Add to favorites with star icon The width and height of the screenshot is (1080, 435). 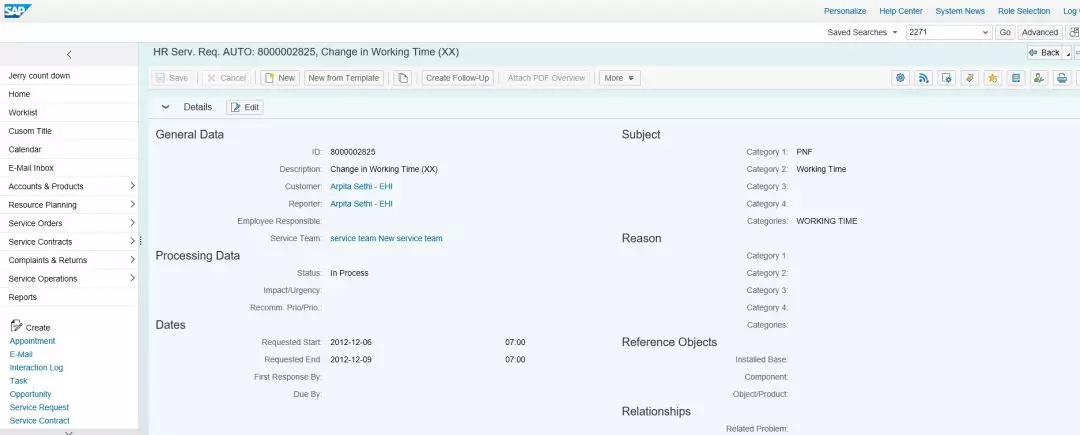(x=993, y=78)
